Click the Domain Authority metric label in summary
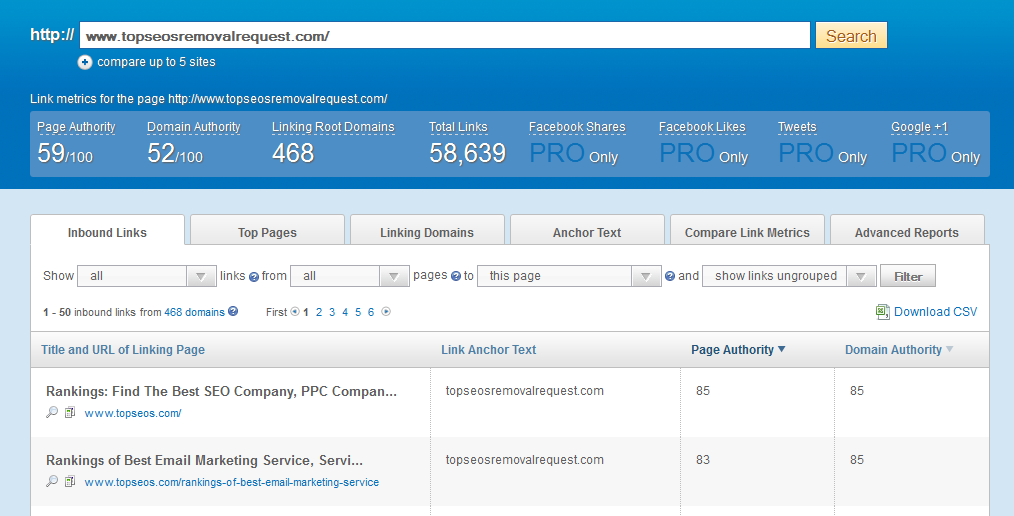Screen dimensions: 1014x516 pyautogui.click(x=193, y=127)
